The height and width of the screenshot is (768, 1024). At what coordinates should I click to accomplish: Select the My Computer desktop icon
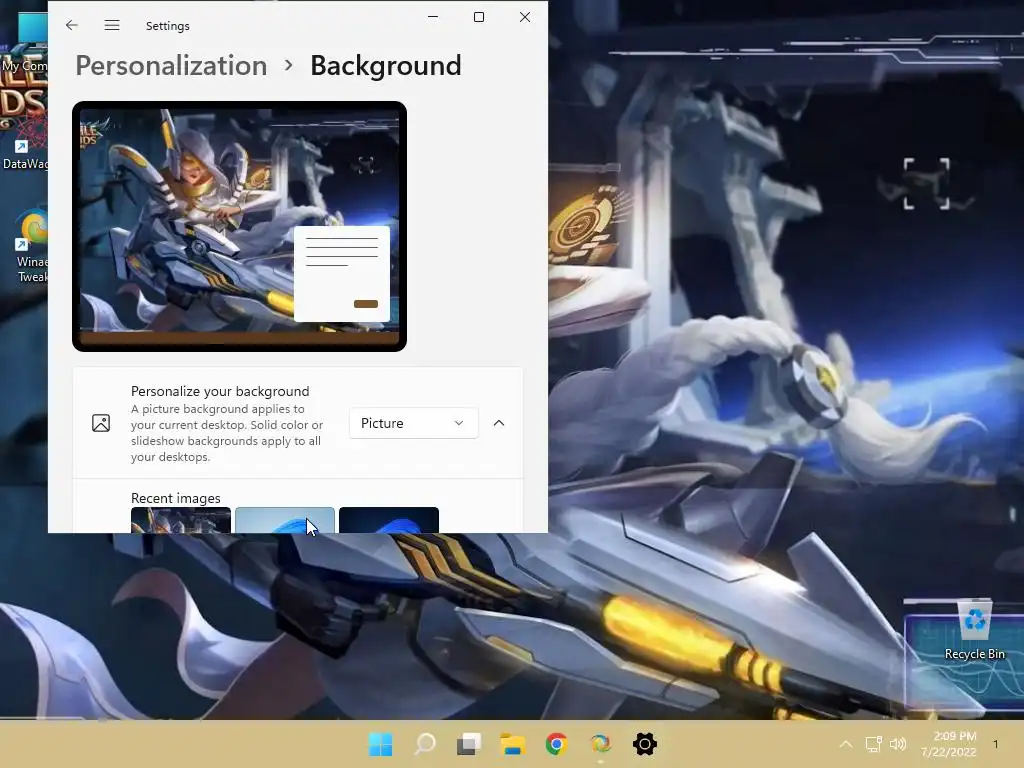pos(24,42)
